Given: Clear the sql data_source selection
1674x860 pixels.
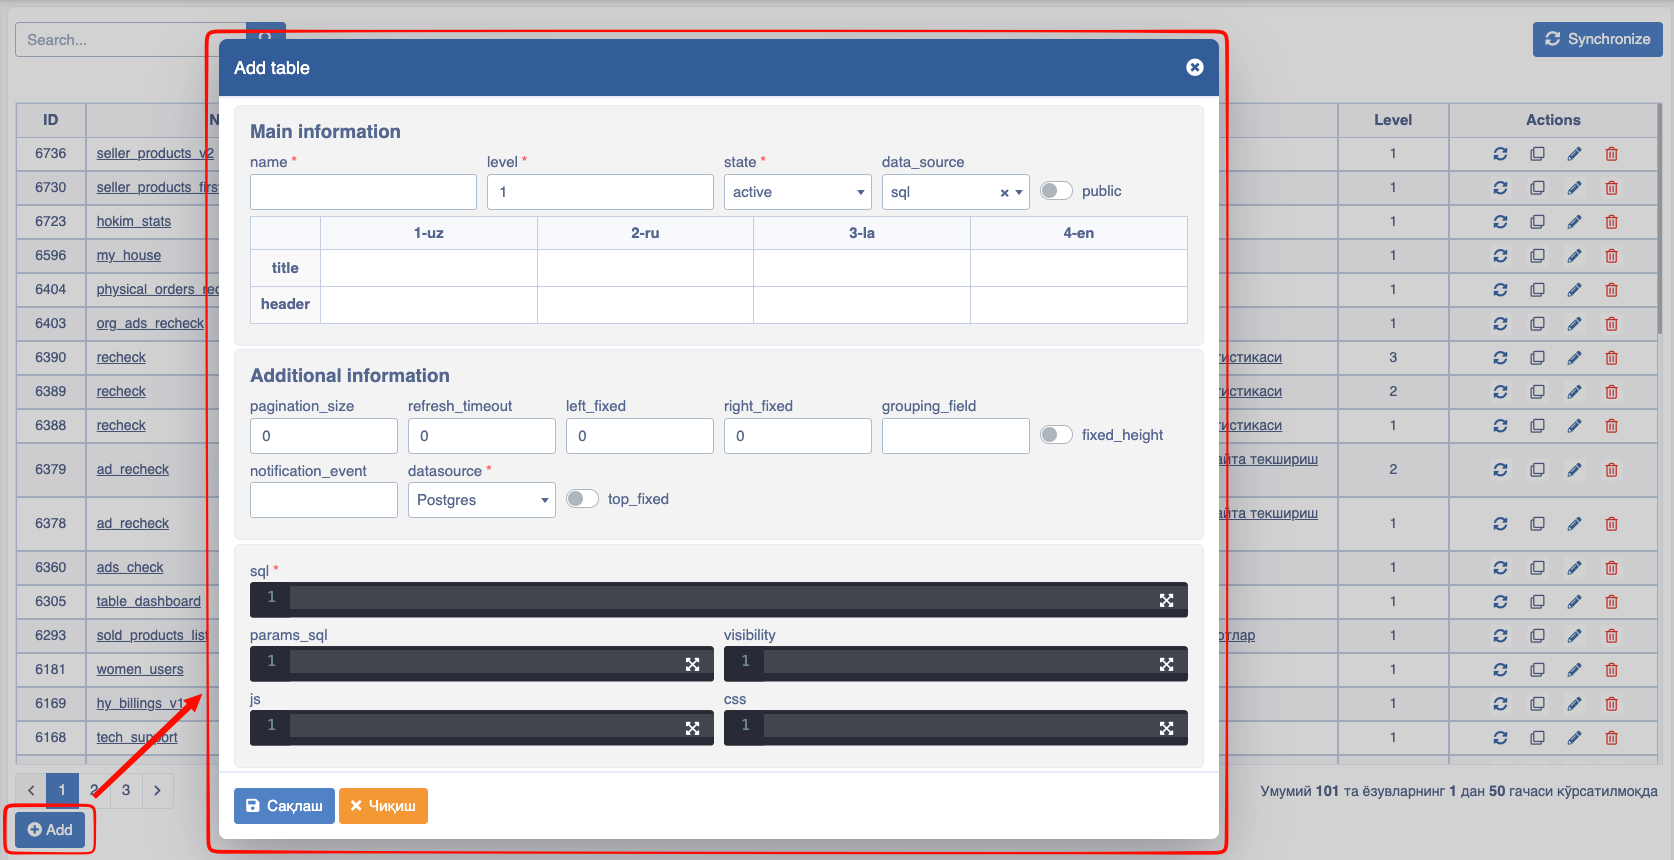Looking at the screenshot, I should coord(1004,193).
